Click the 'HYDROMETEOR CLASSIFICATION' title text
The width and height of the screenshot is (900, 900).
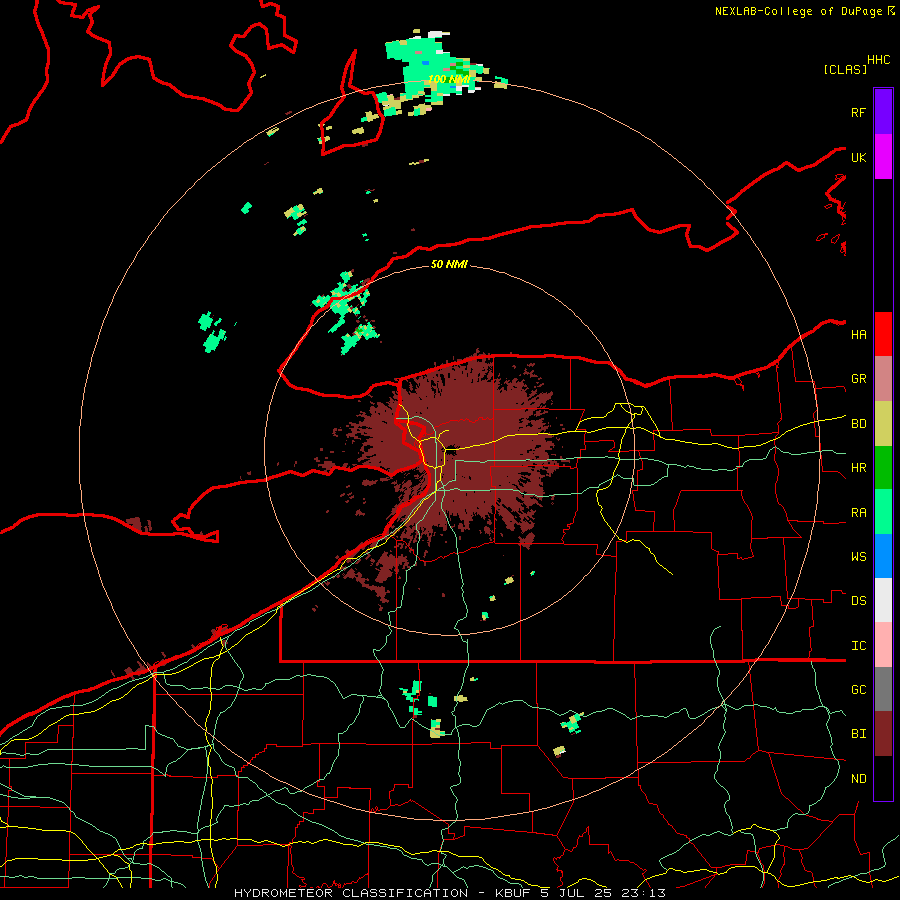(351, 893)
